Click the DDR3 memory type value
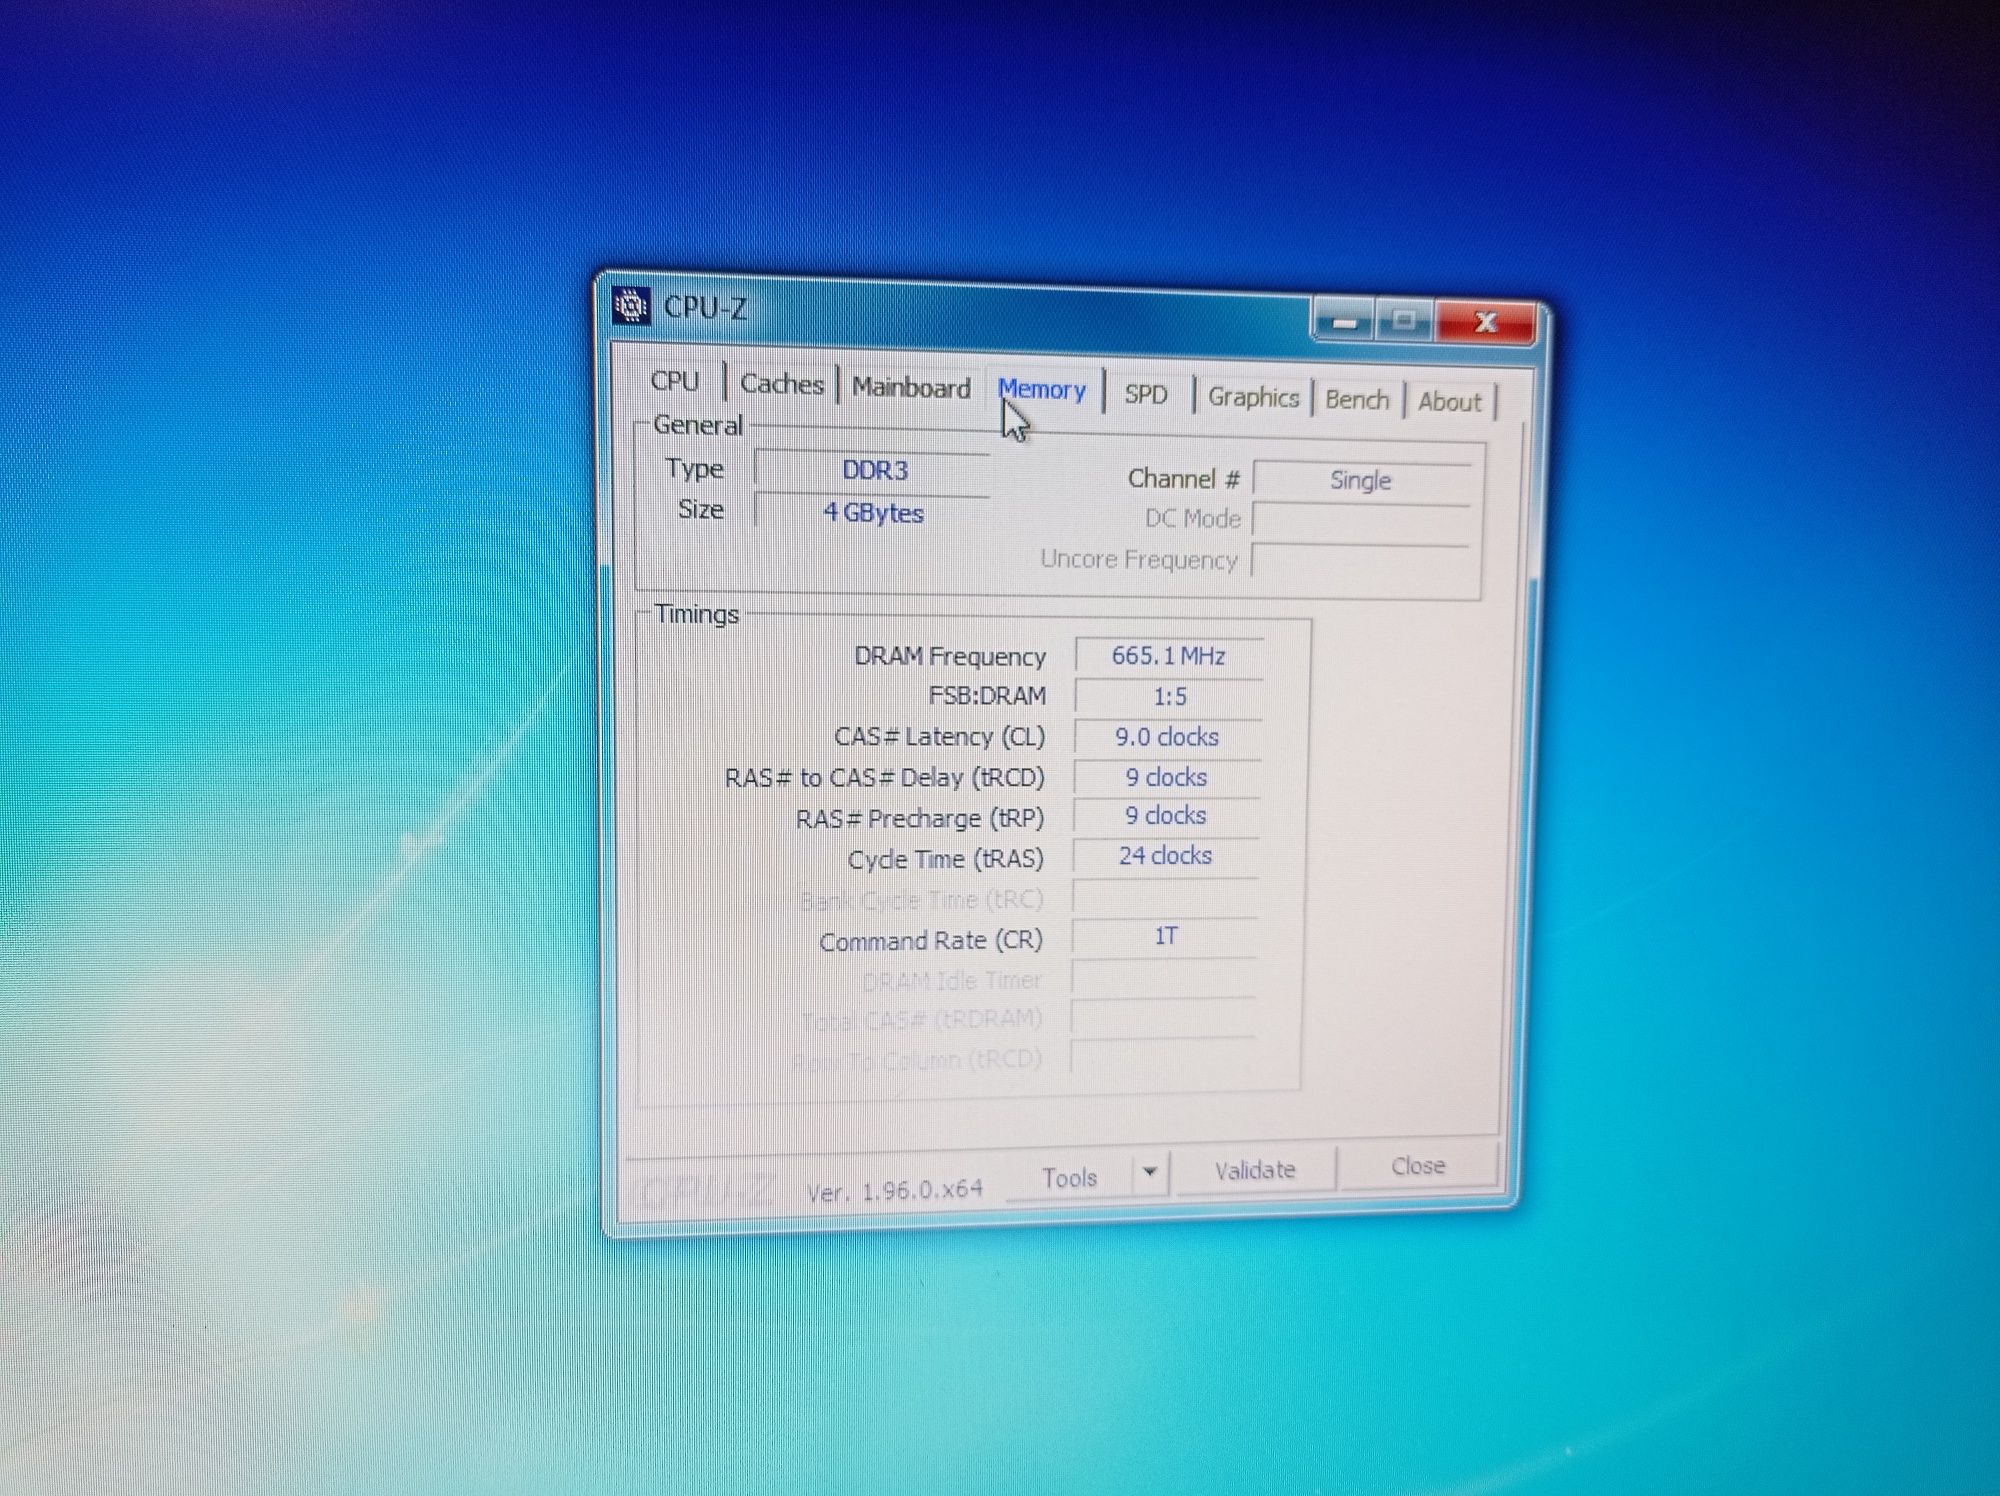Image resolution: width=2000 pixels, height=1496 pixels. point(874,471)
